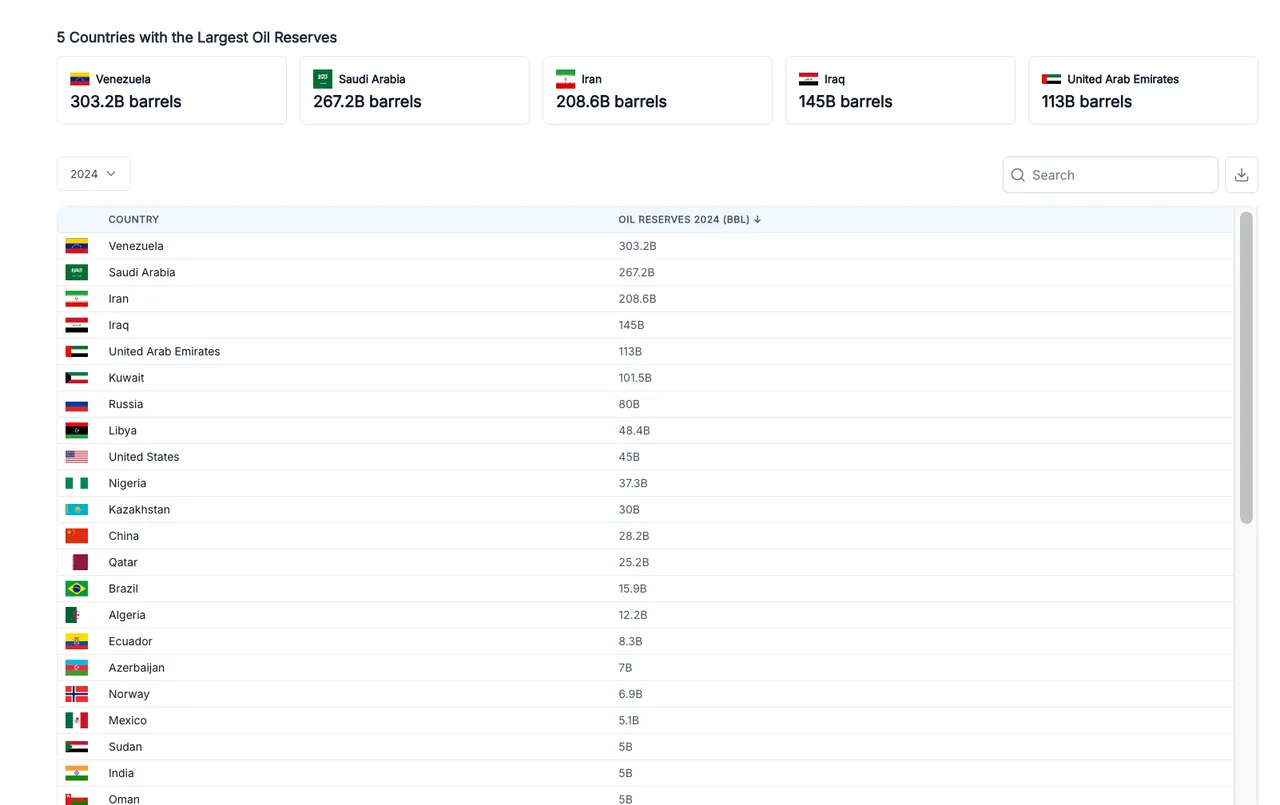
Task: Click the Nigeria country name
Action: coord(127,483)
